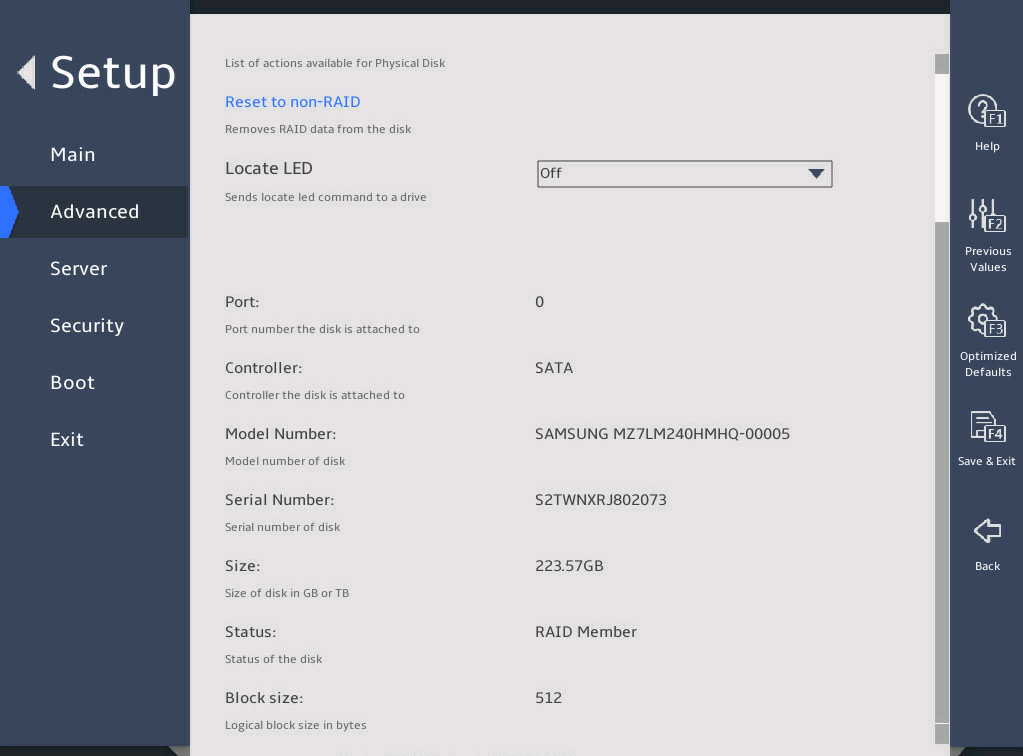Click the Port: label
Screen dimensions: 1023x756
pos(242,302)
